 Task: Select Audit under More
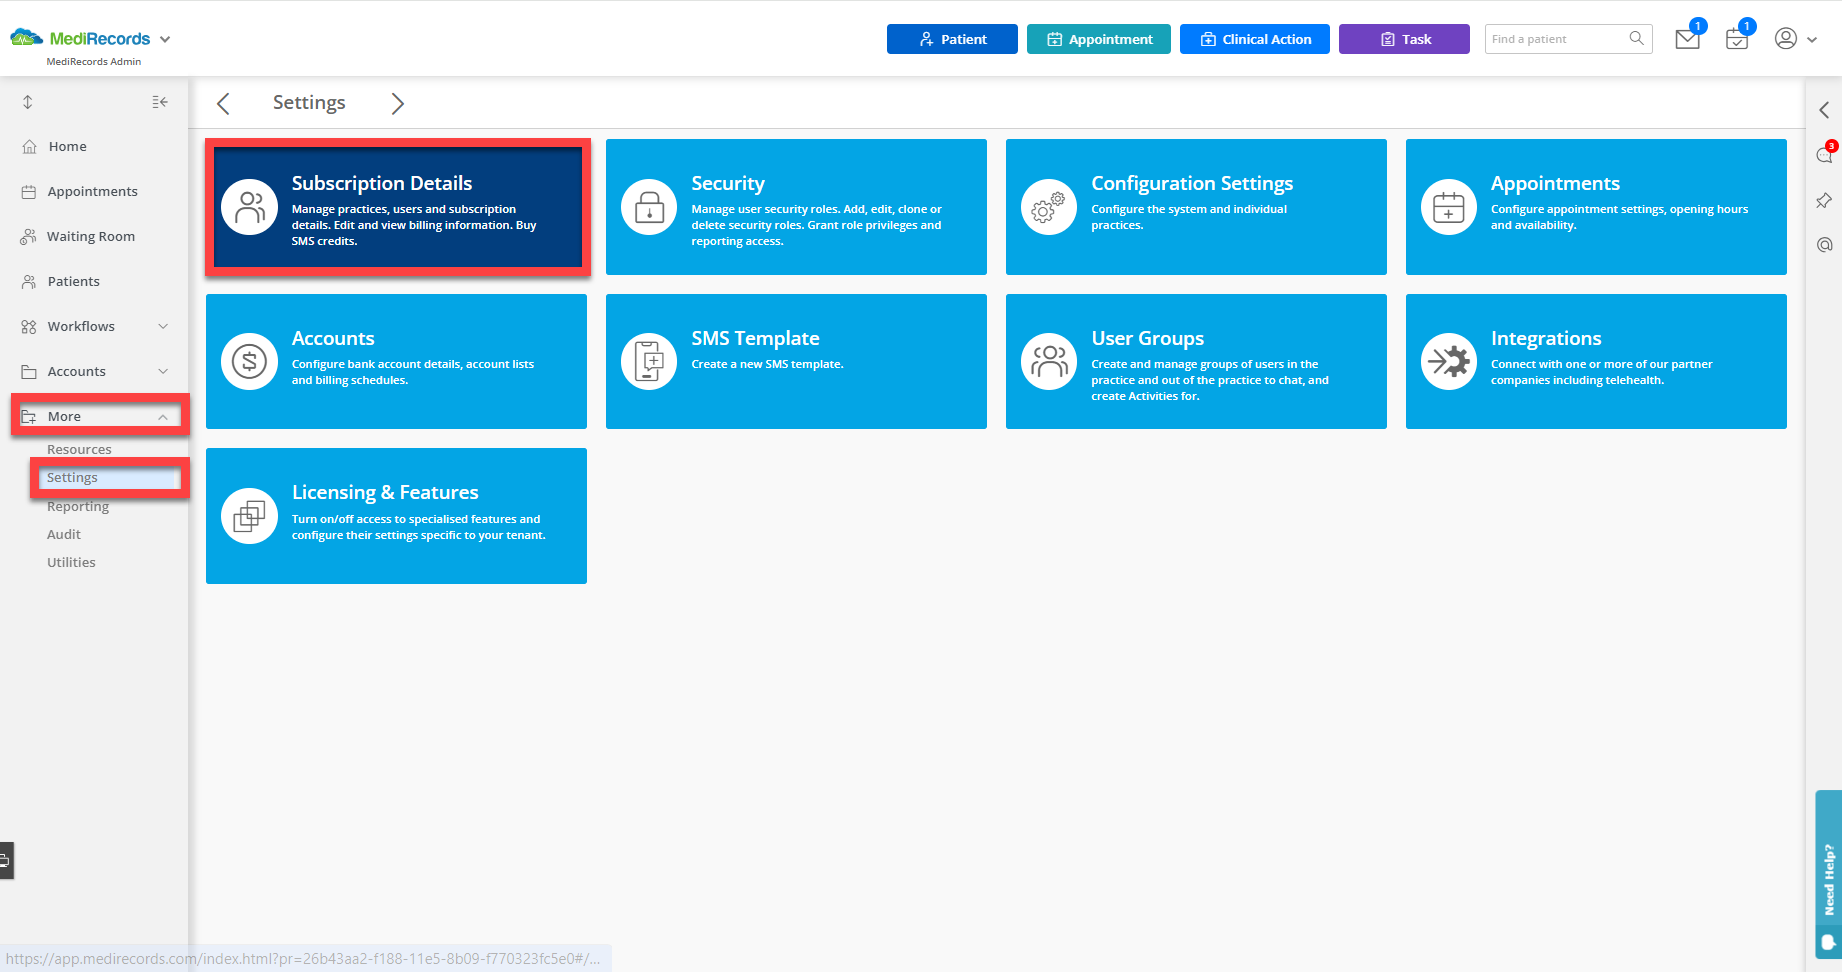[x=64, y=534]
